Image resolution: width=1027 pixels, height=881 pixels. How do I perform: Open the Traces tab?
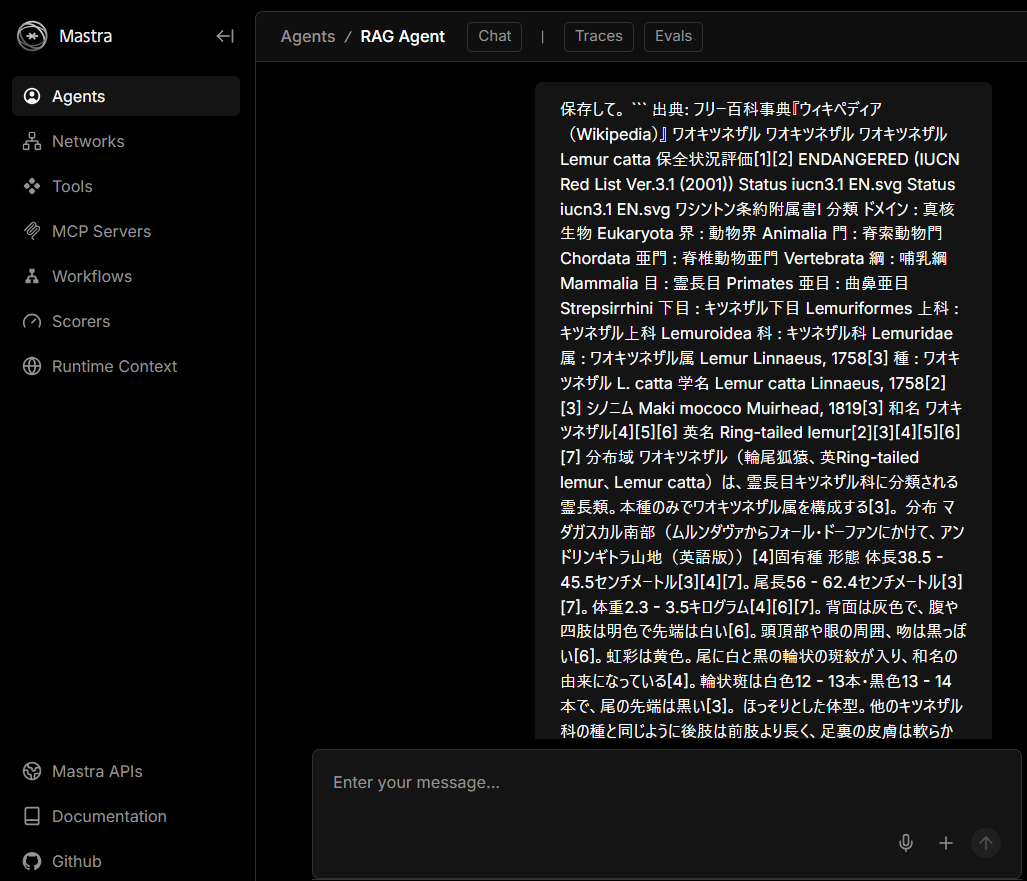(x=598, y=36)
